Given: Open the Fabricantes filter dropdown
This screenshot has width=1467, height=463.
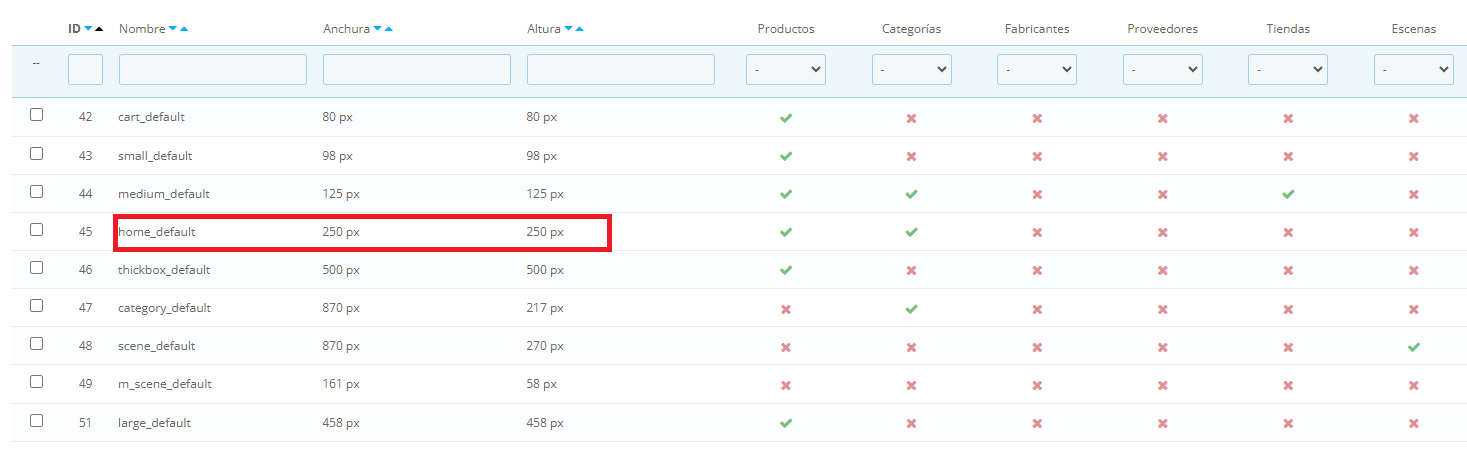Looking at the screenshot, I should click(1037, 69).
